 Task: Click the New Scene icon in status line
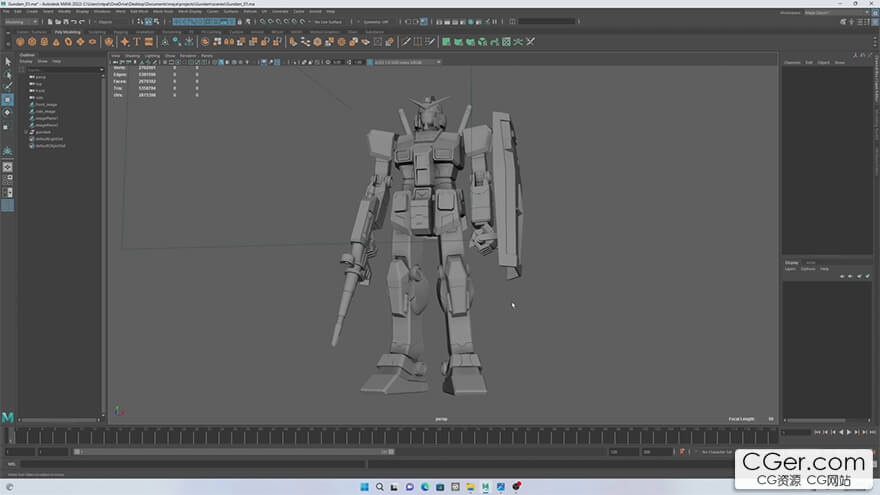tap(50, 22)
